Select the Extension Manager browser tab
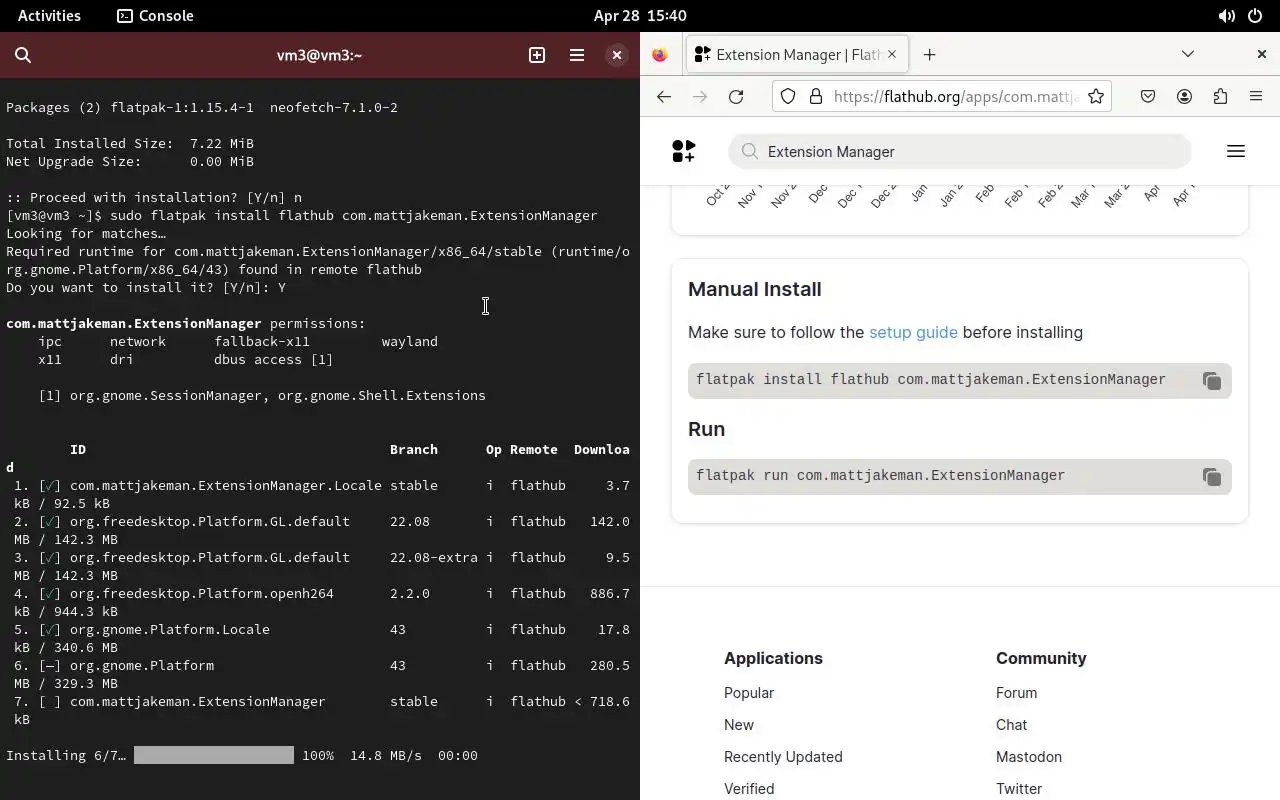The image size is (1280, 800). point(796,55)
